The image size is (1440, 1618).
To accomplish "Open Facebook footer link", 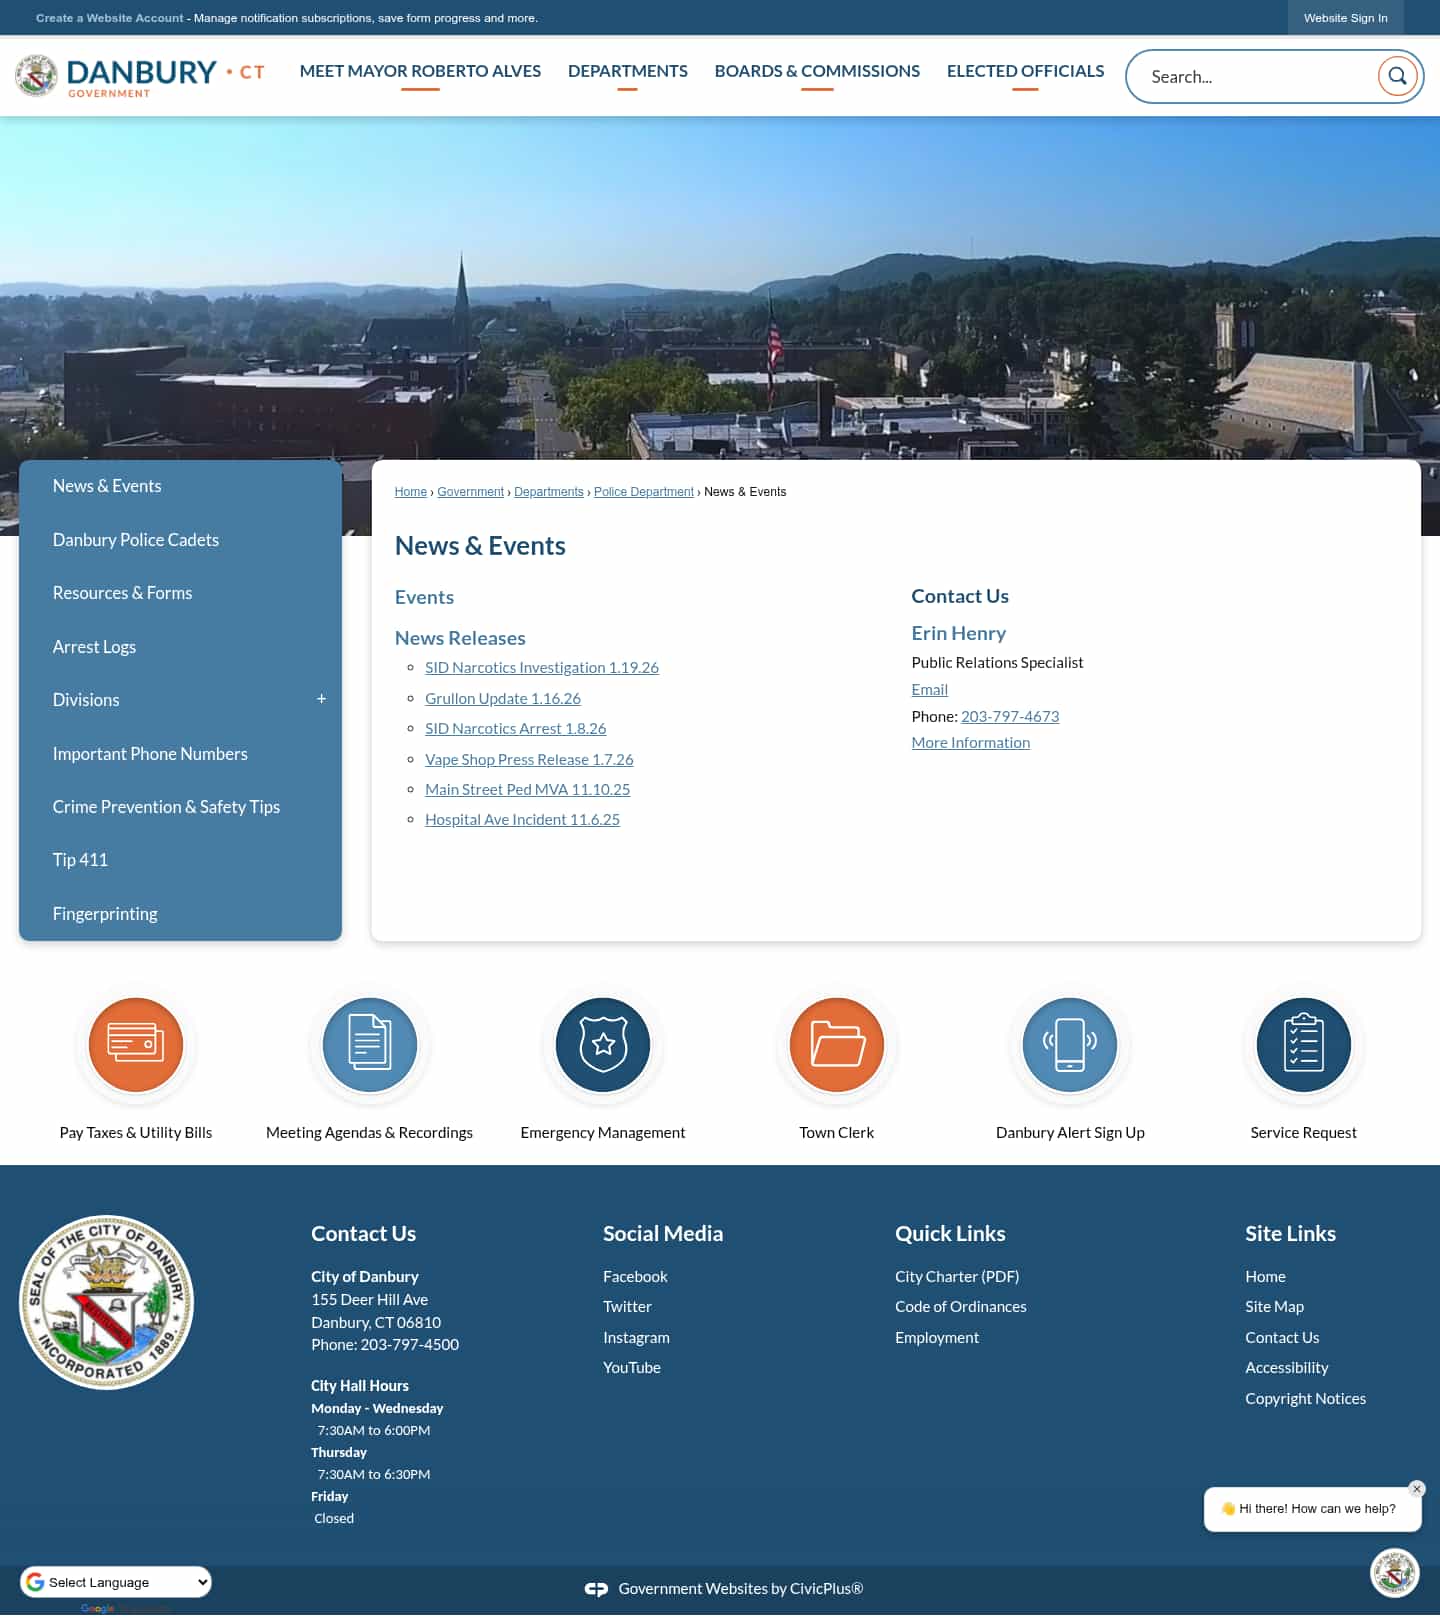I will [635, 1277].
